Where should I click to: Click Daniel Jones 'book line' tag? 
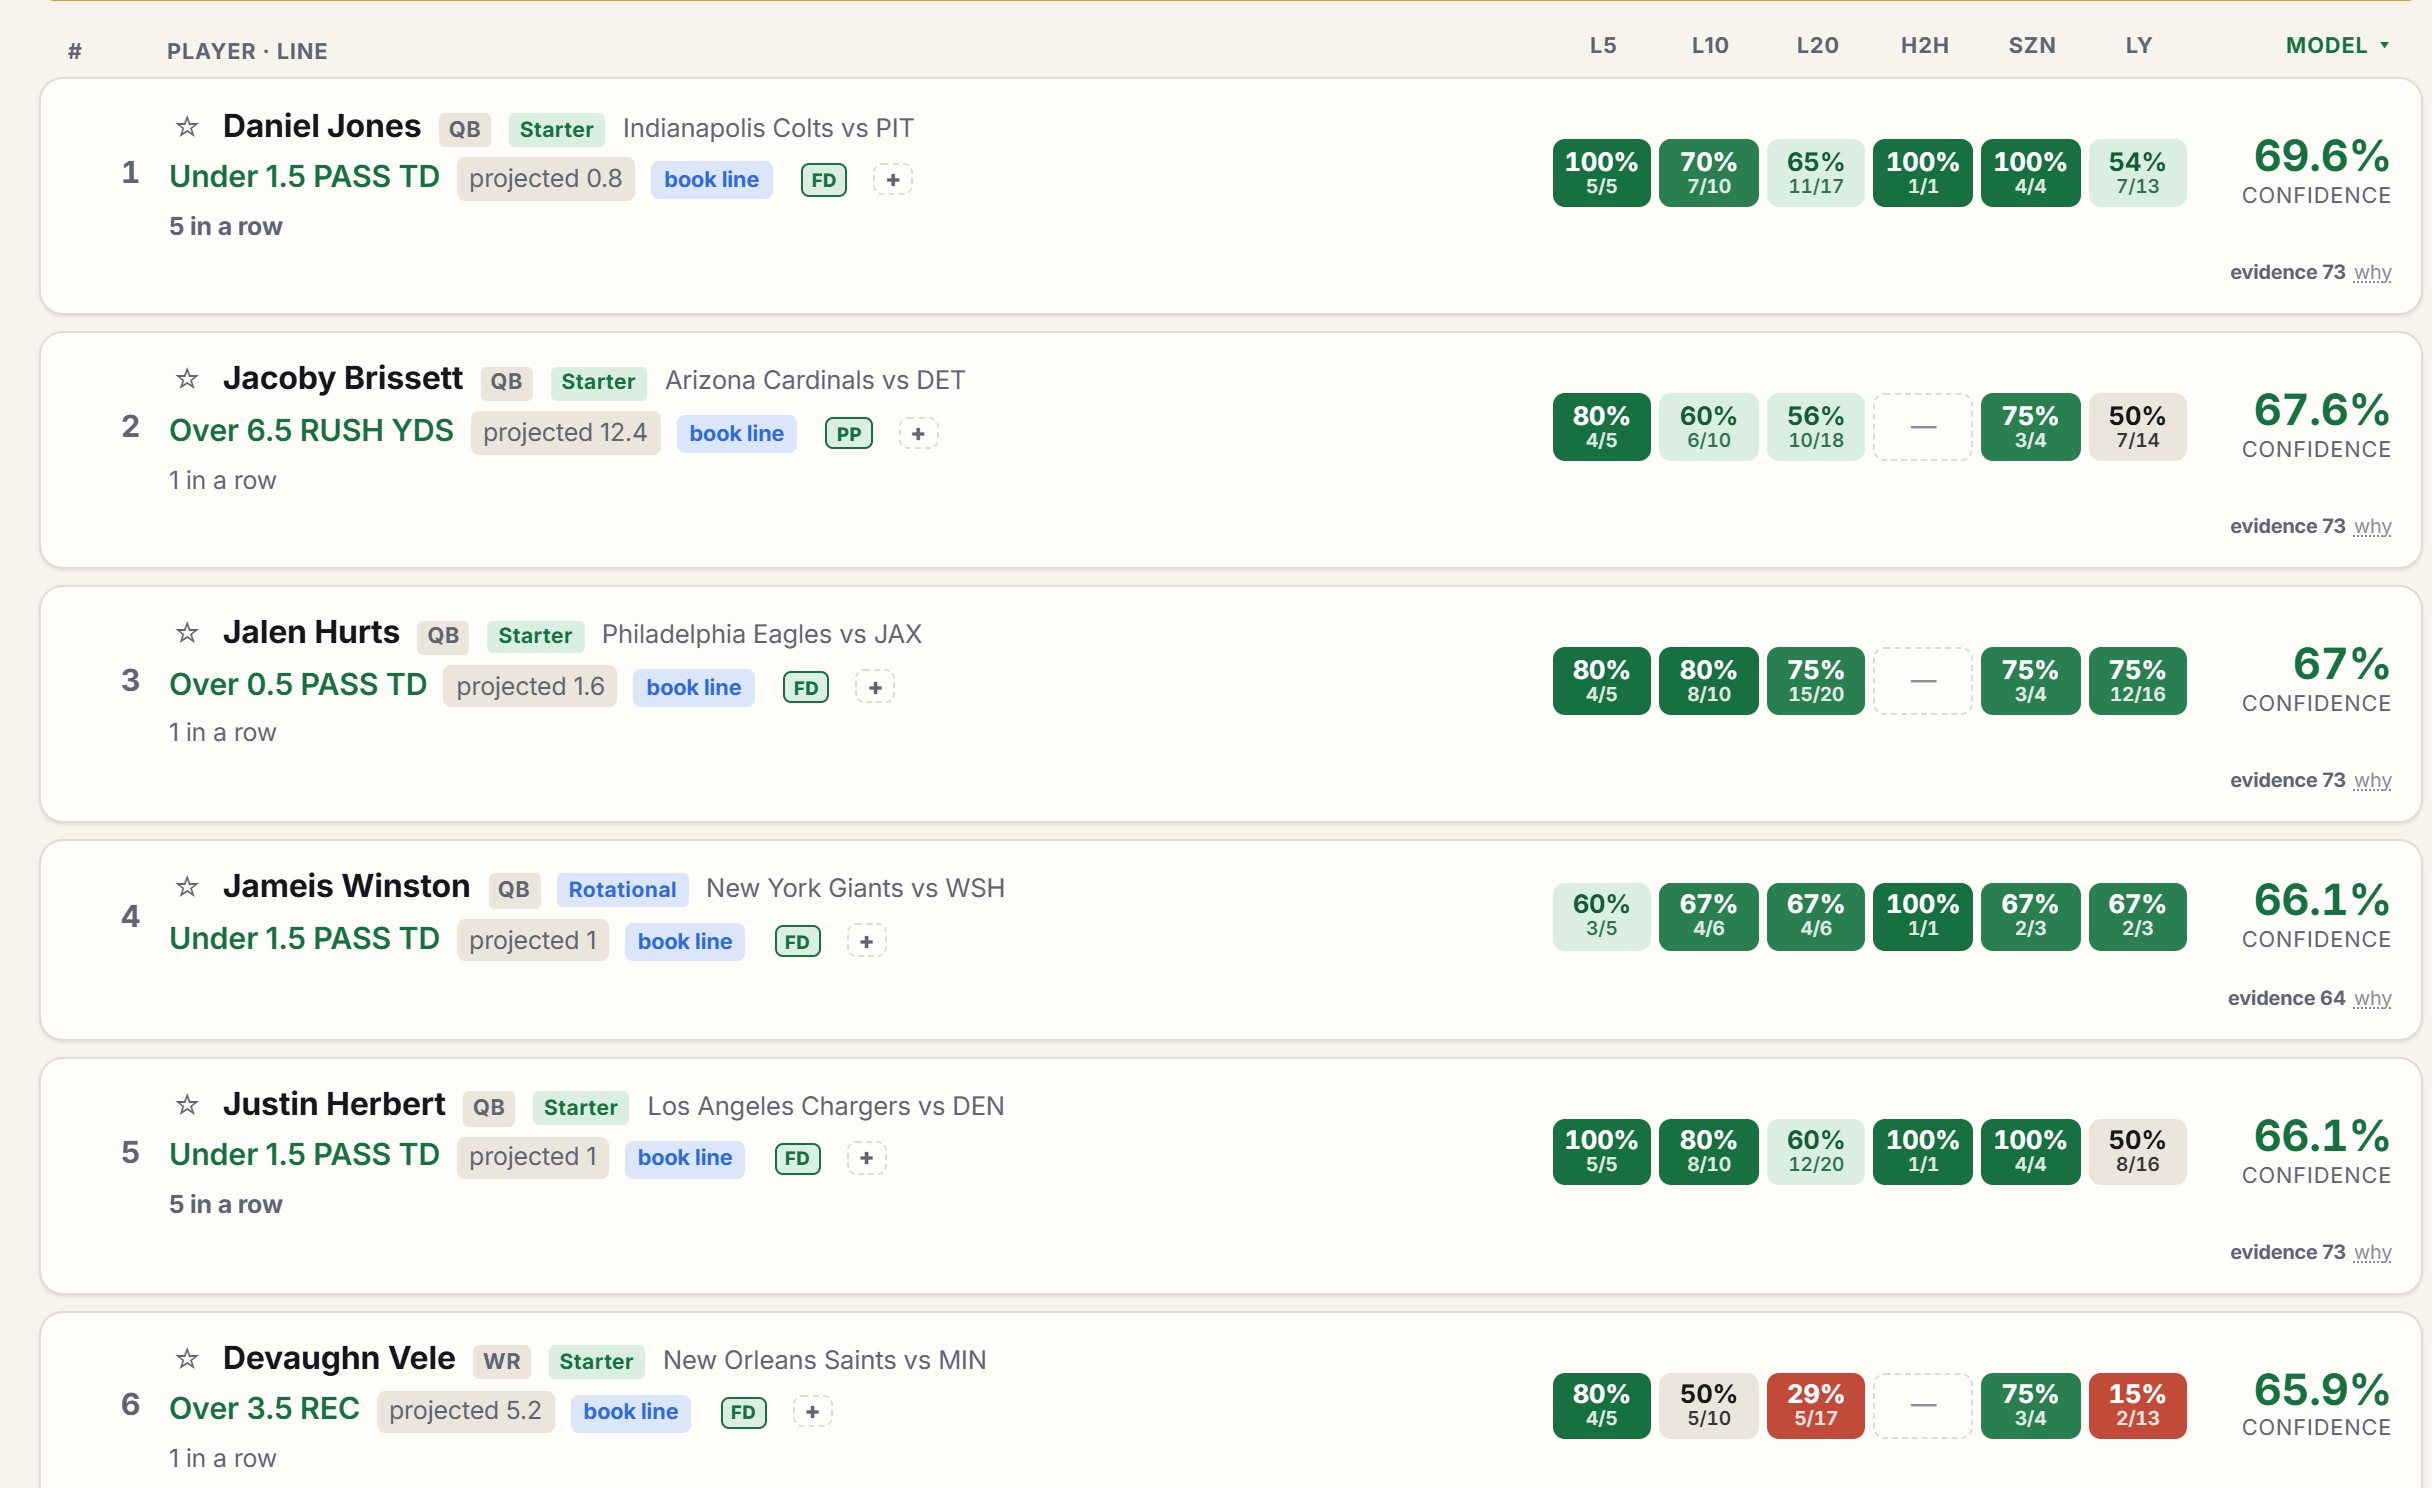pos(711,180)
